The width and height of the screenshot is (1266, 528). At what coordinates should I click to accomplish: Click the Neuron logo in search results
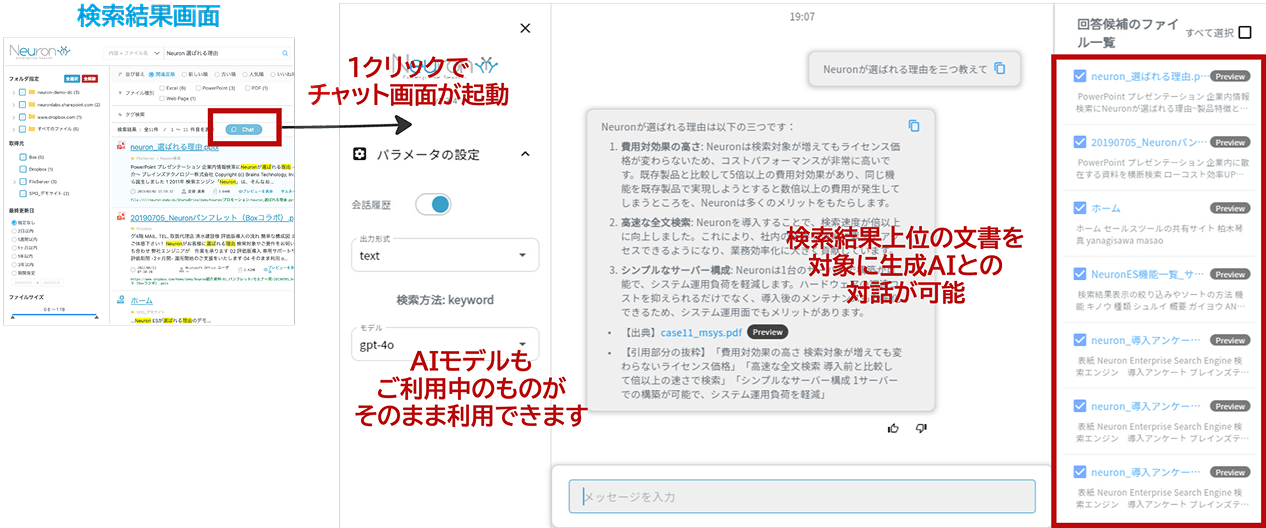39,52
